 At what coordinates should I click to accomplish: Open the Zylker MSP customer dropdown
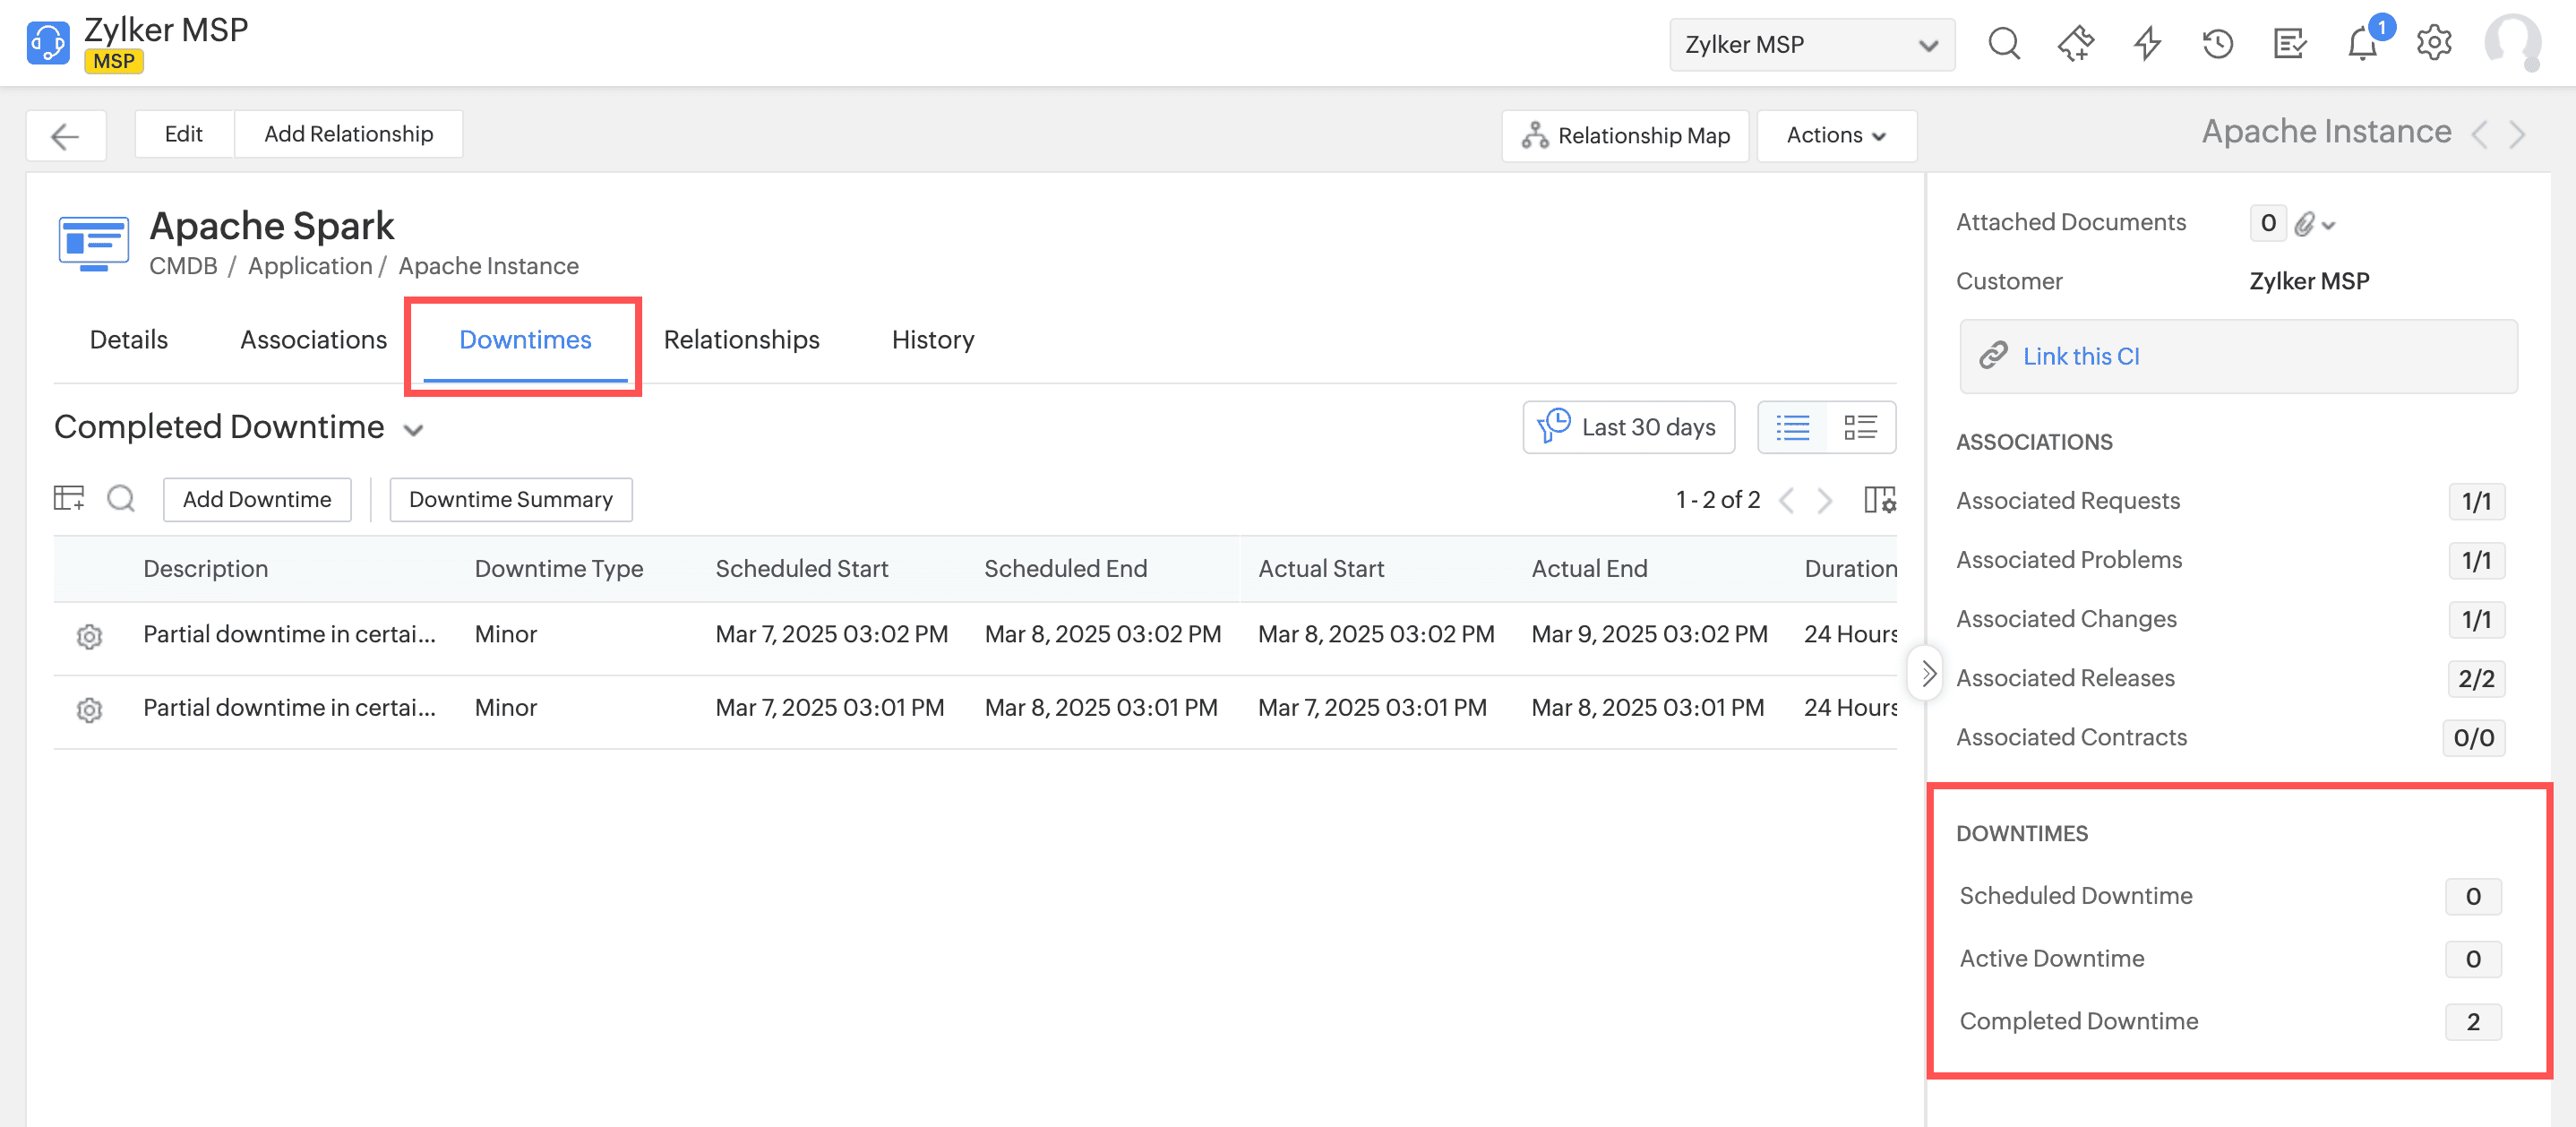tap(1811, 45)
